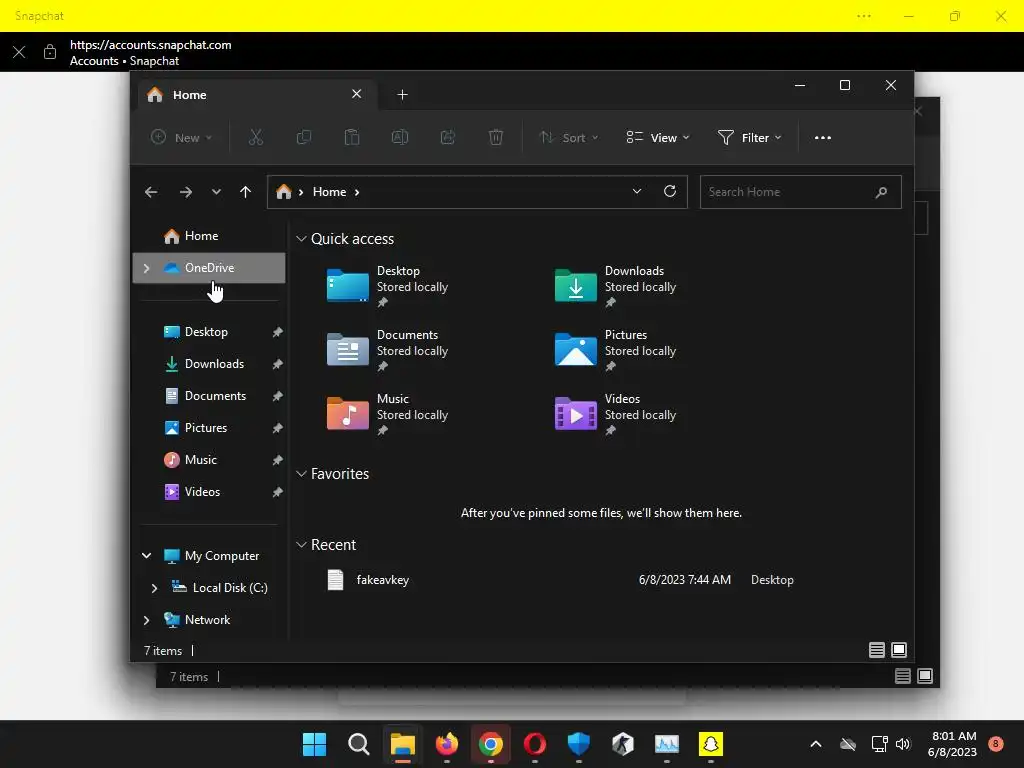Screen dimensions: 1024x768
Task: Click Home in the address breadcrumb
Action: 329,192
